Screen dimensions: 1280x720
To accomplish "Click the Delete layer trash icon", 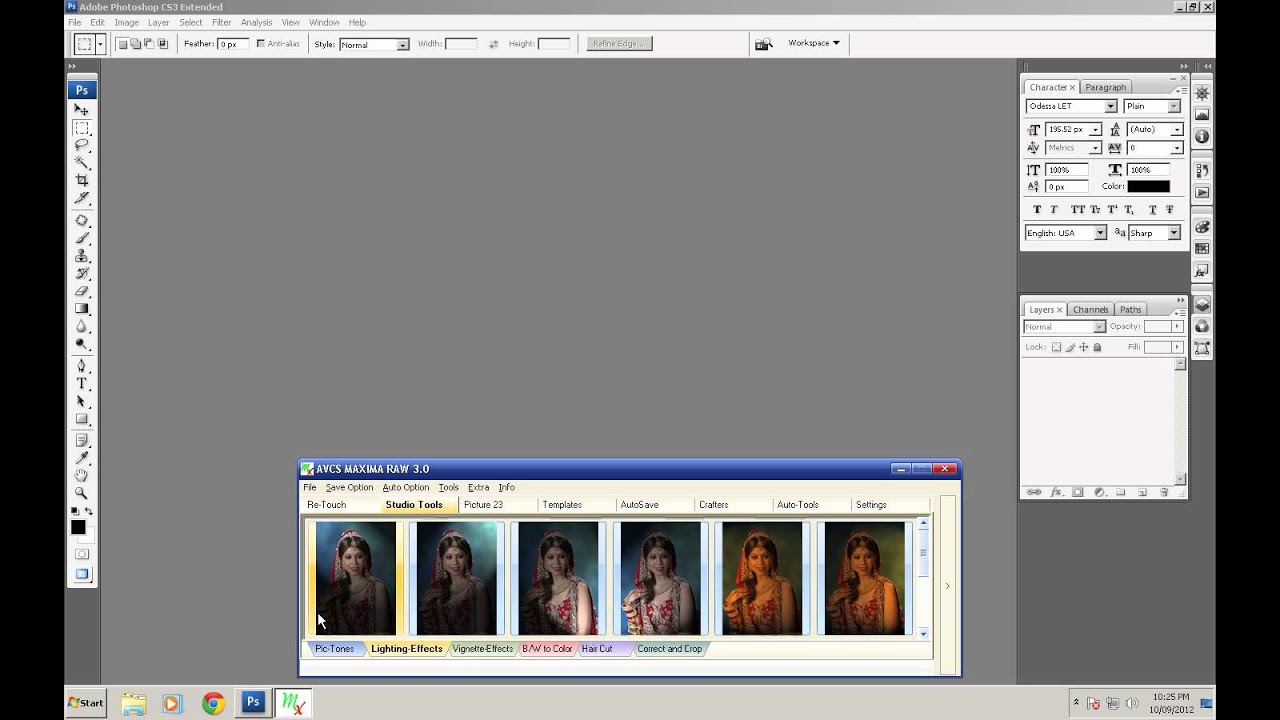I will pyautogui.click(x=1164, y=492).
